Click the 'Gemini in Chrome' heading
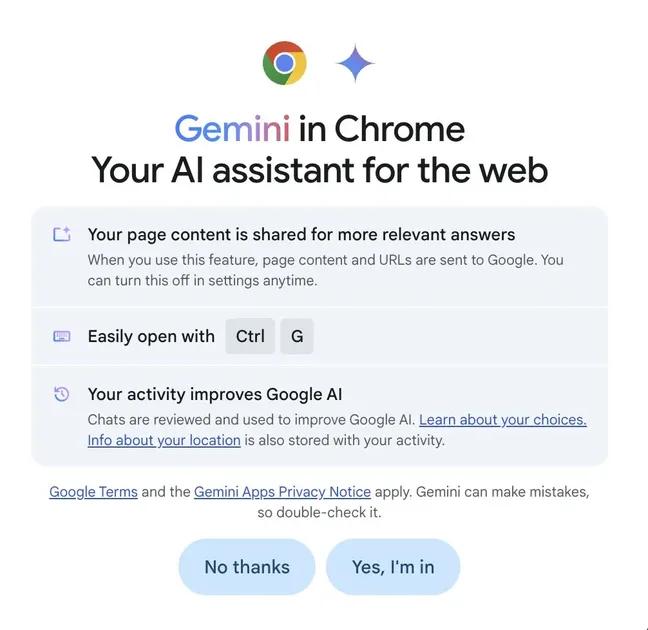648x630 pixels. click(x=320, y=129)
